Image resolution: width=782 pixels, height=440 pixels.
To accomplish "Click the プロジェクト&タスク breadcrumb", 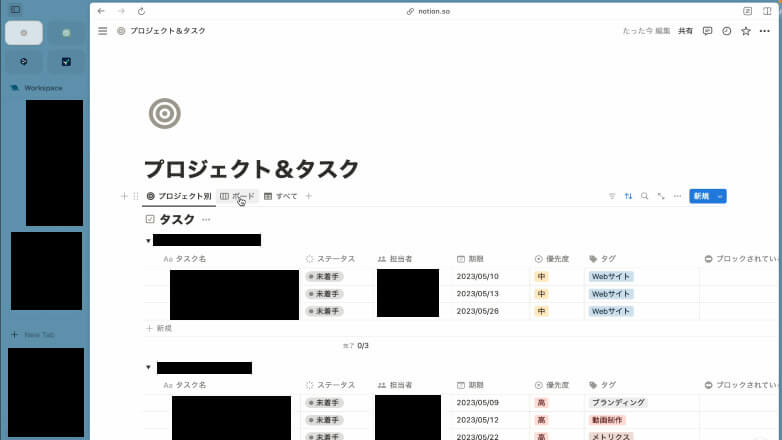I will [x=161, y=31].
